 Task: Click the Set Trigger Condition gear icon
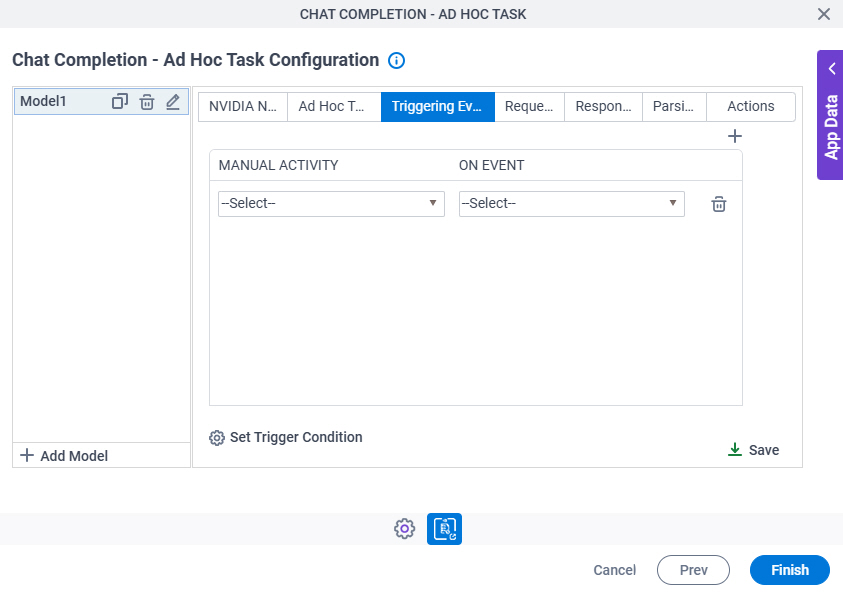tap(217, 438)
